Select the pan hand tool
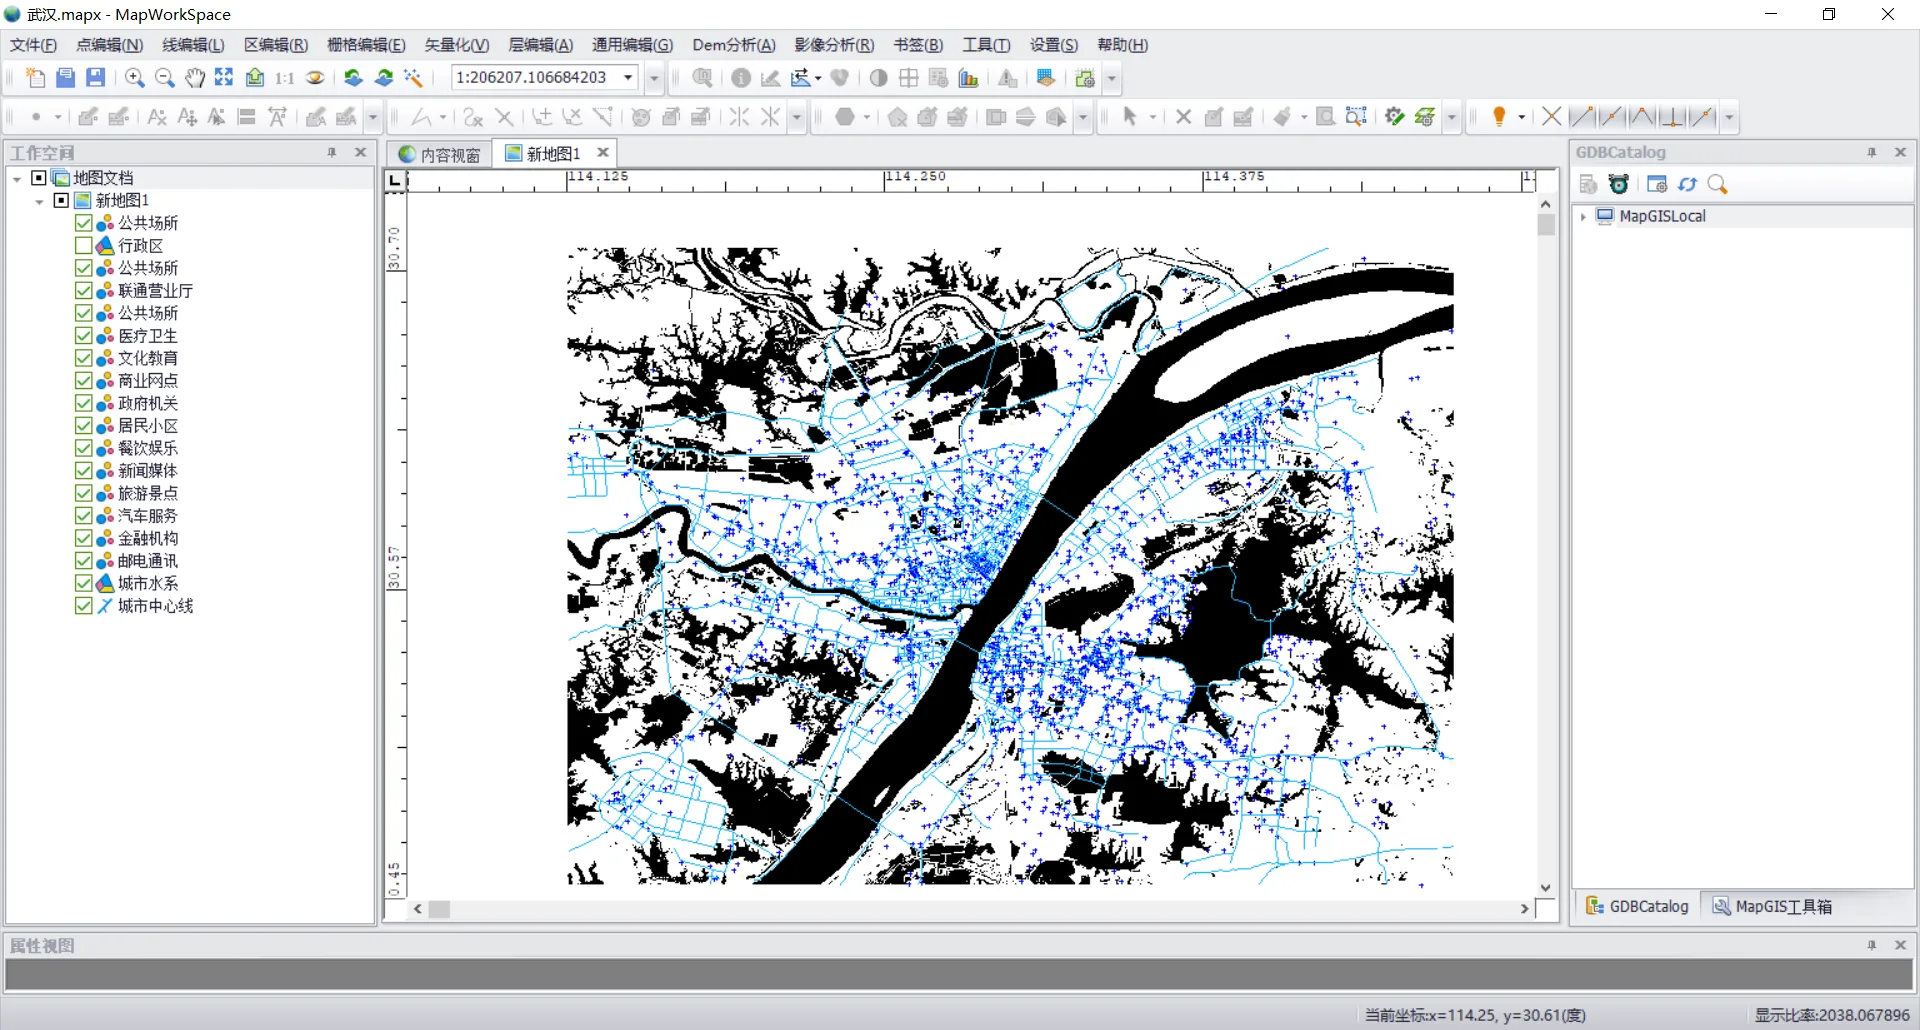Image resolution: width=1920 pixels, height=1030 pixels. coord(195,78)
